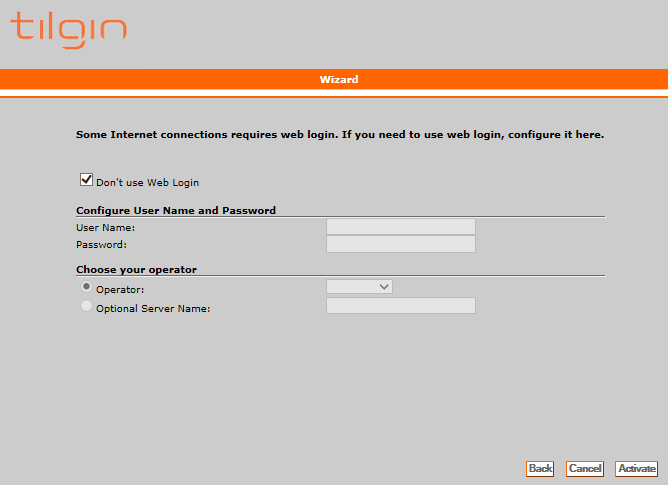The height and width of the screenshot is (485, 668).
Task: Click the Wizard header title
Action: (339, 80)
